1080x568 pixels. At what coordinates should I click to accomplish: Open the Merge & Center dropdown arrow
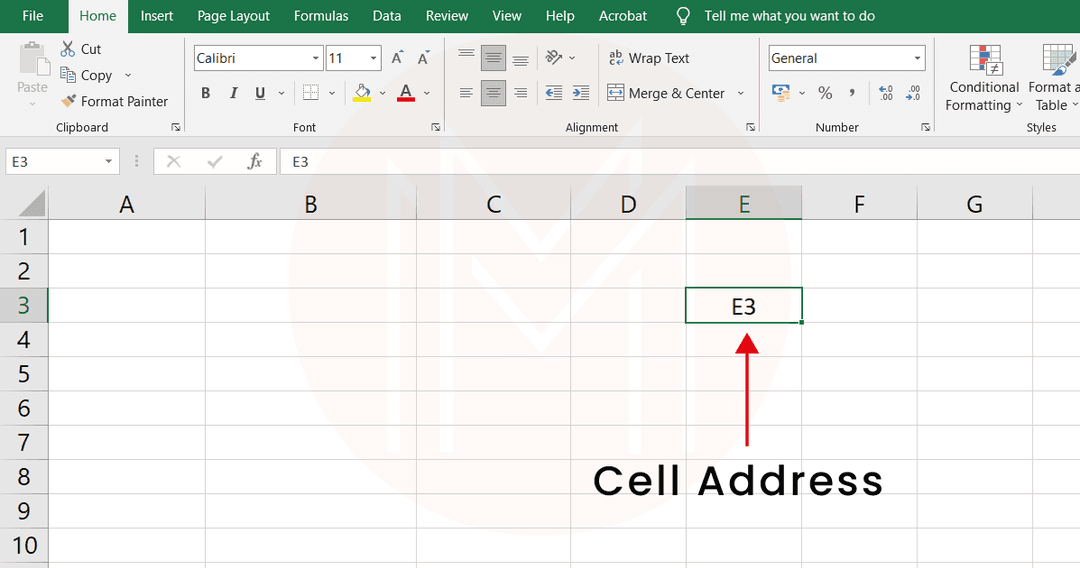741,93
